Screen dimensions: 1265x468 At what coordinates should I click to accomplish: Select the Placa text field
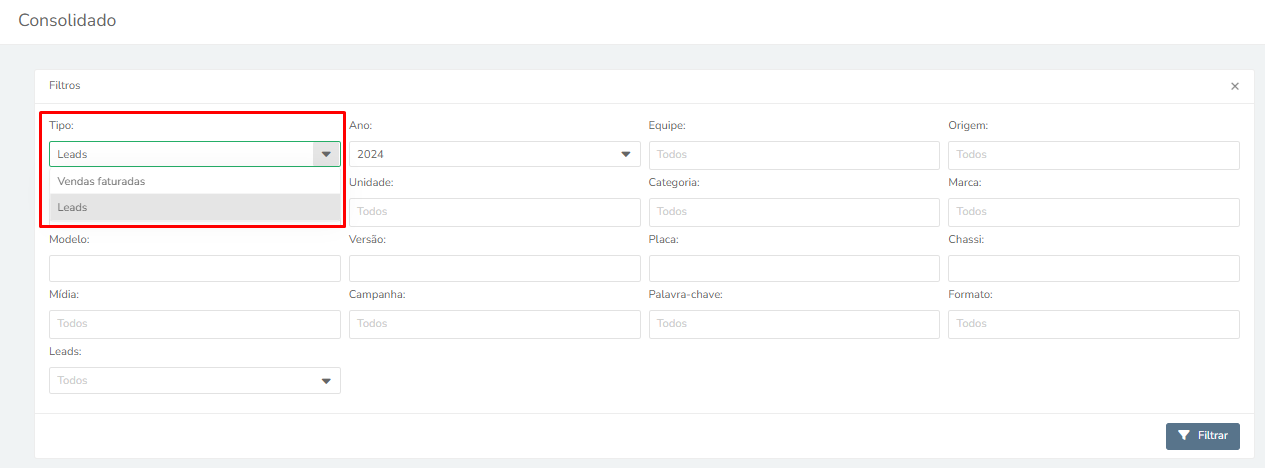click(794, 268)
